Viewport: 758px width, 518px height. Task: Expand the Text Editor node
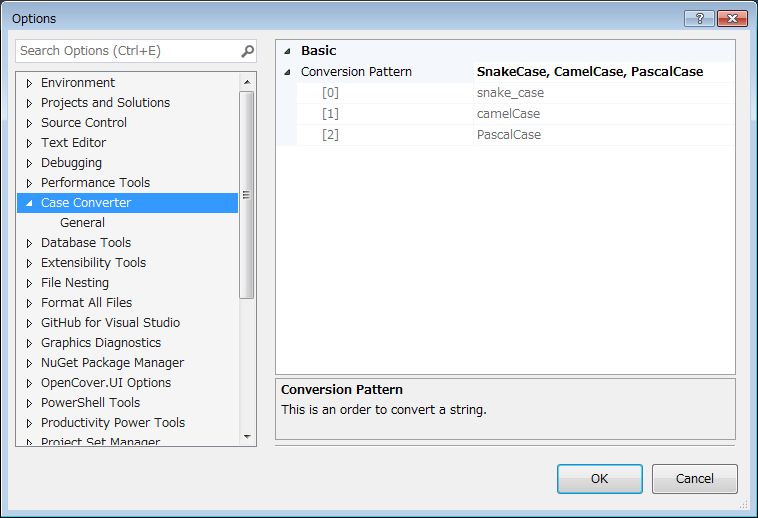click(x=29, y=143)
